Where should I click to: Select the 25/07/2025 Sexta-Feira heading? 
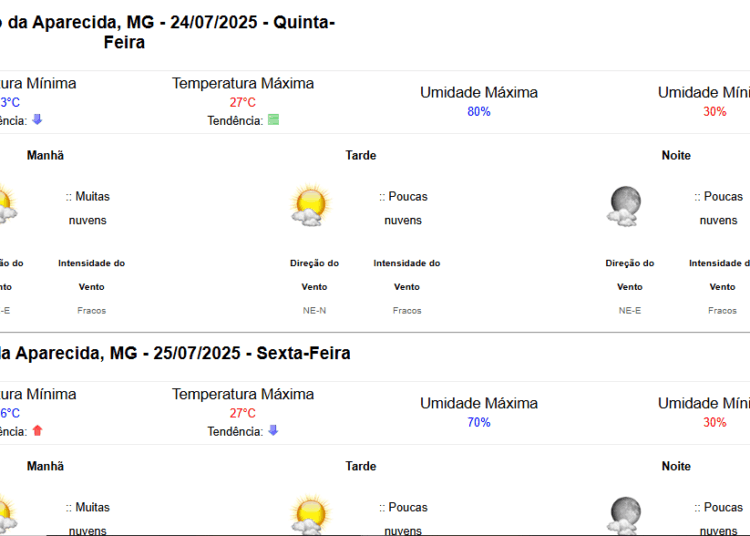pyautogui.click(x=175, y=353)
